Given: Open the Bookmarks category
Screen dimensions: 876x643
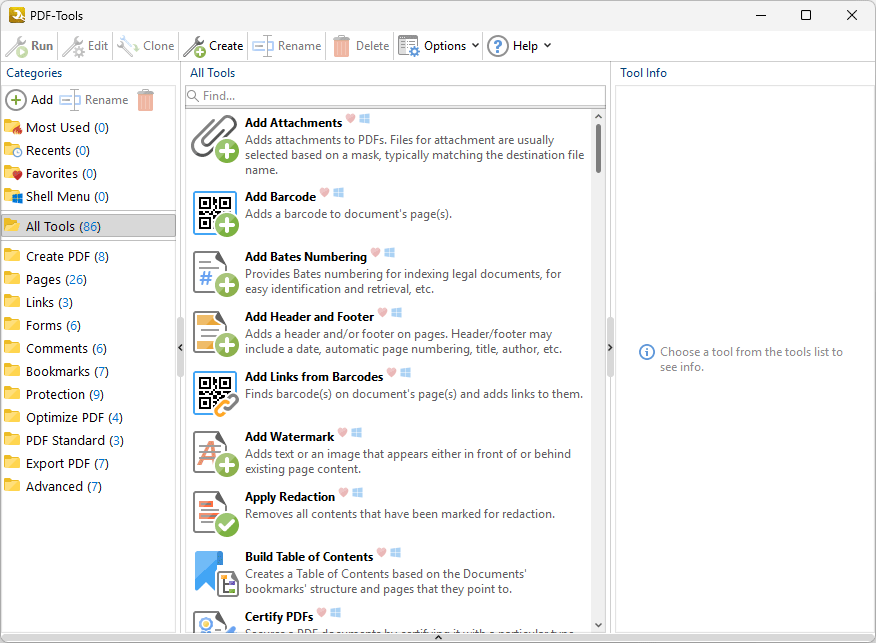Looking at the screenshot, I should pyautogui.click(x=88, y=371).
